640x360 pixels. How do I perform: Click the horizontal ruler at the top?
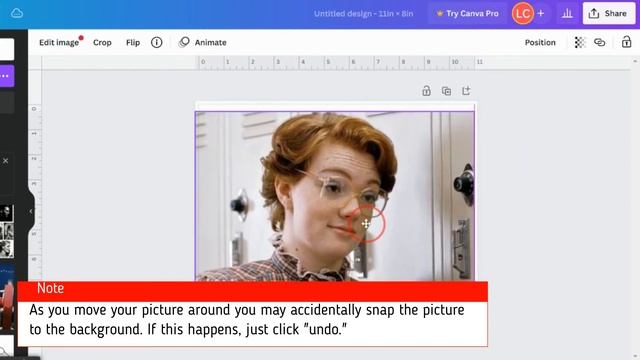point(335,62)
